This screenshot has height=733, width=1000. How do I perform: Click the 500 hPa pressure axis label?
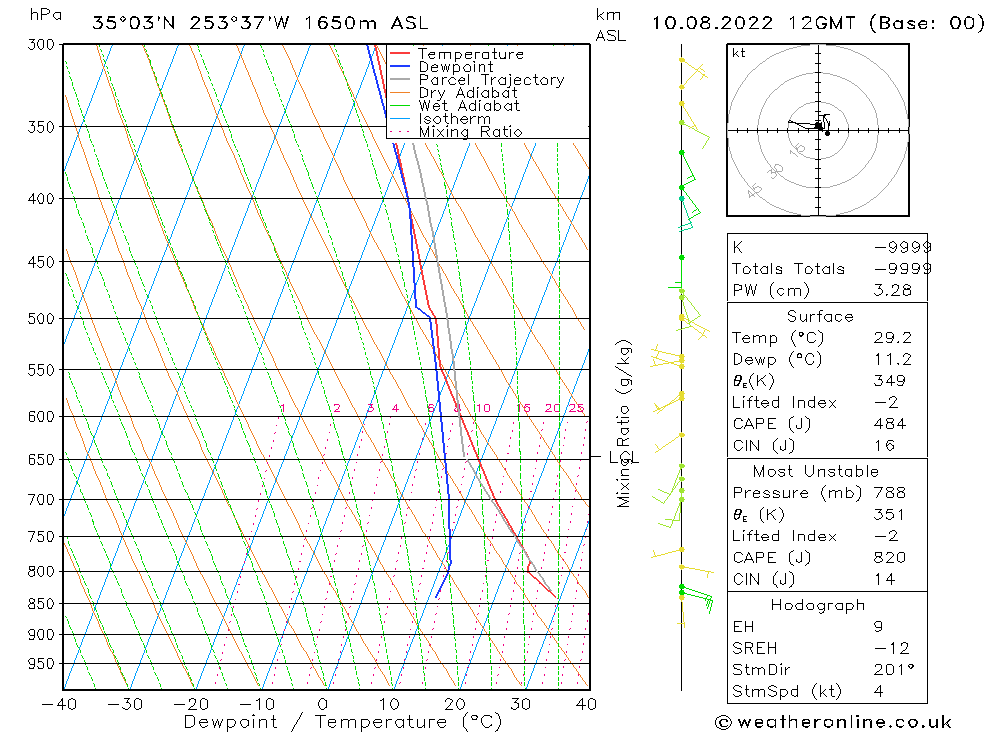(41, 318)
